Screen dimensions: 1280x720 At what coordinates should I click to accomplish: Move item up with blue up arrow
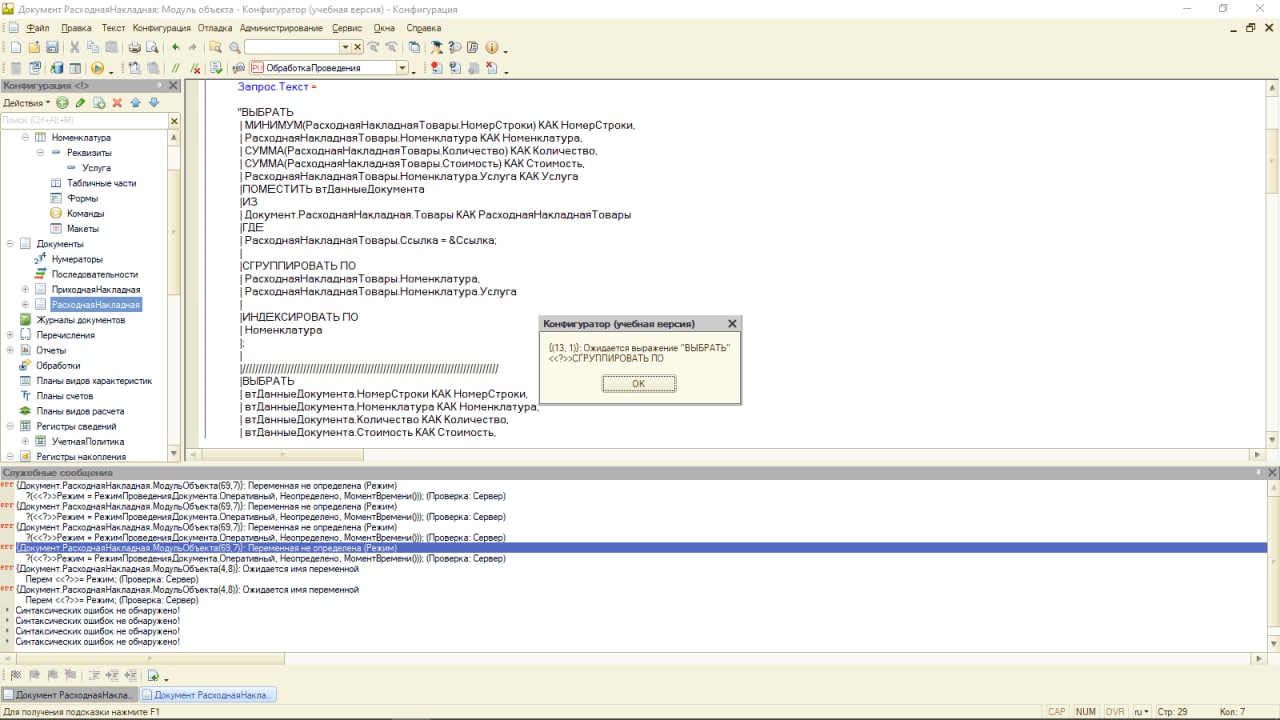(x=135, y=103)
